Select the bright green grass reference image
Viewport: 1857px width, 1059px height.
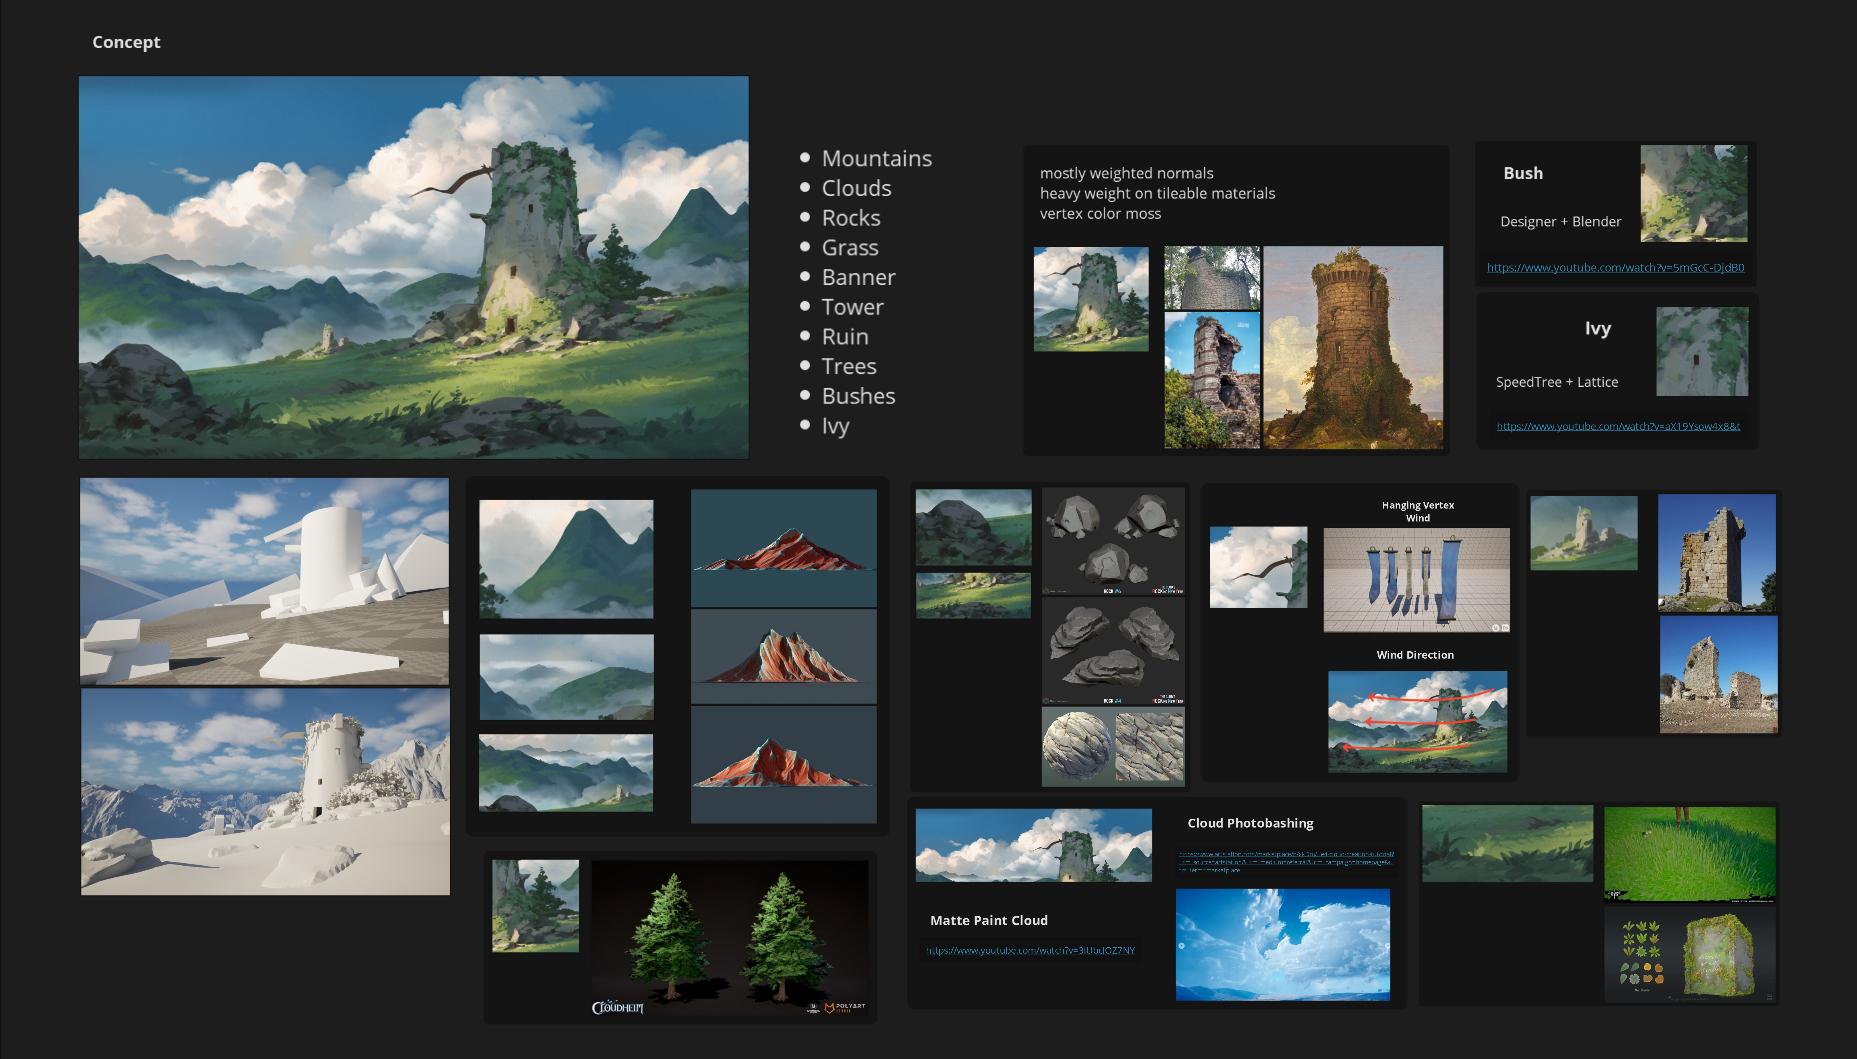click(x=1689, y=853)
